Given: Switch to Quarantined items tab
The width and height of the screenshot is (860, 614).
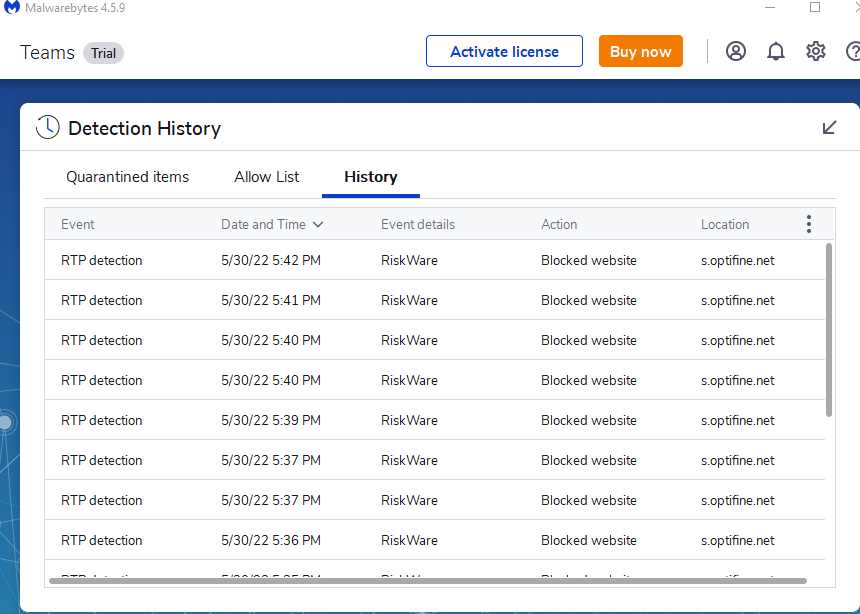Looking at the screenshot, I should point(127,177).
